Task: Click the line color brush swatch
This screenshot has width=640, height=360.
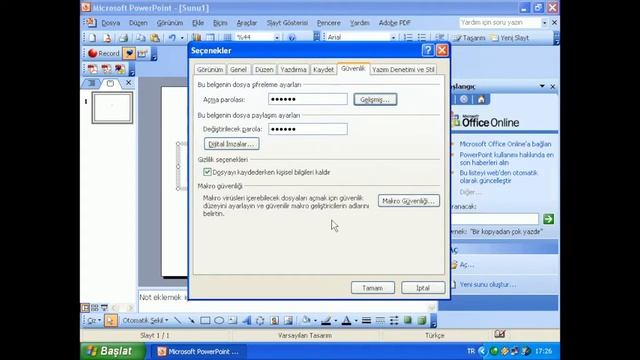Action: click(326, 321)
